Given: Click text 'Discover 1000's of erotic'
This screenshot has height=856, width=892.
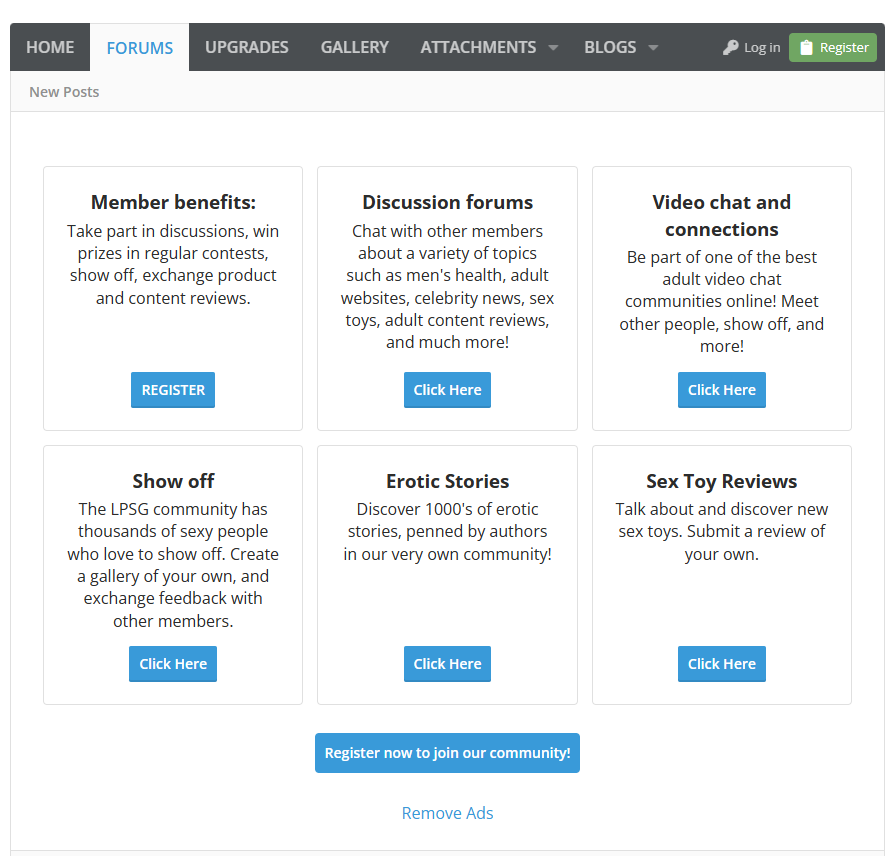Looking at the screenshot, I should tap(447, 509).
